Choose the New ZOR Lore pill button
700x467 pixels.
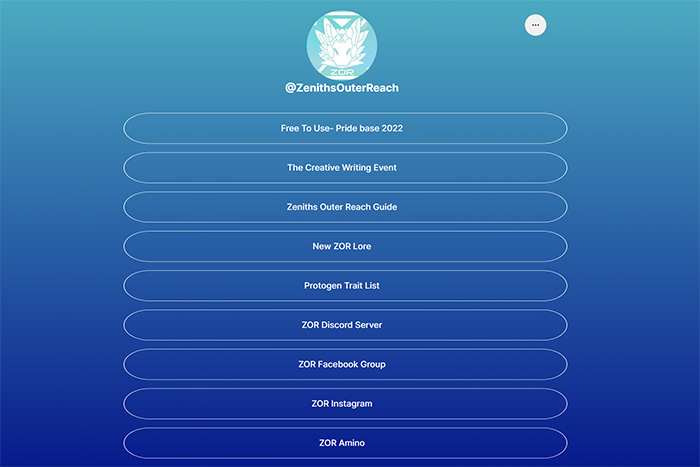pyautogui.click(x=345, y=246)
